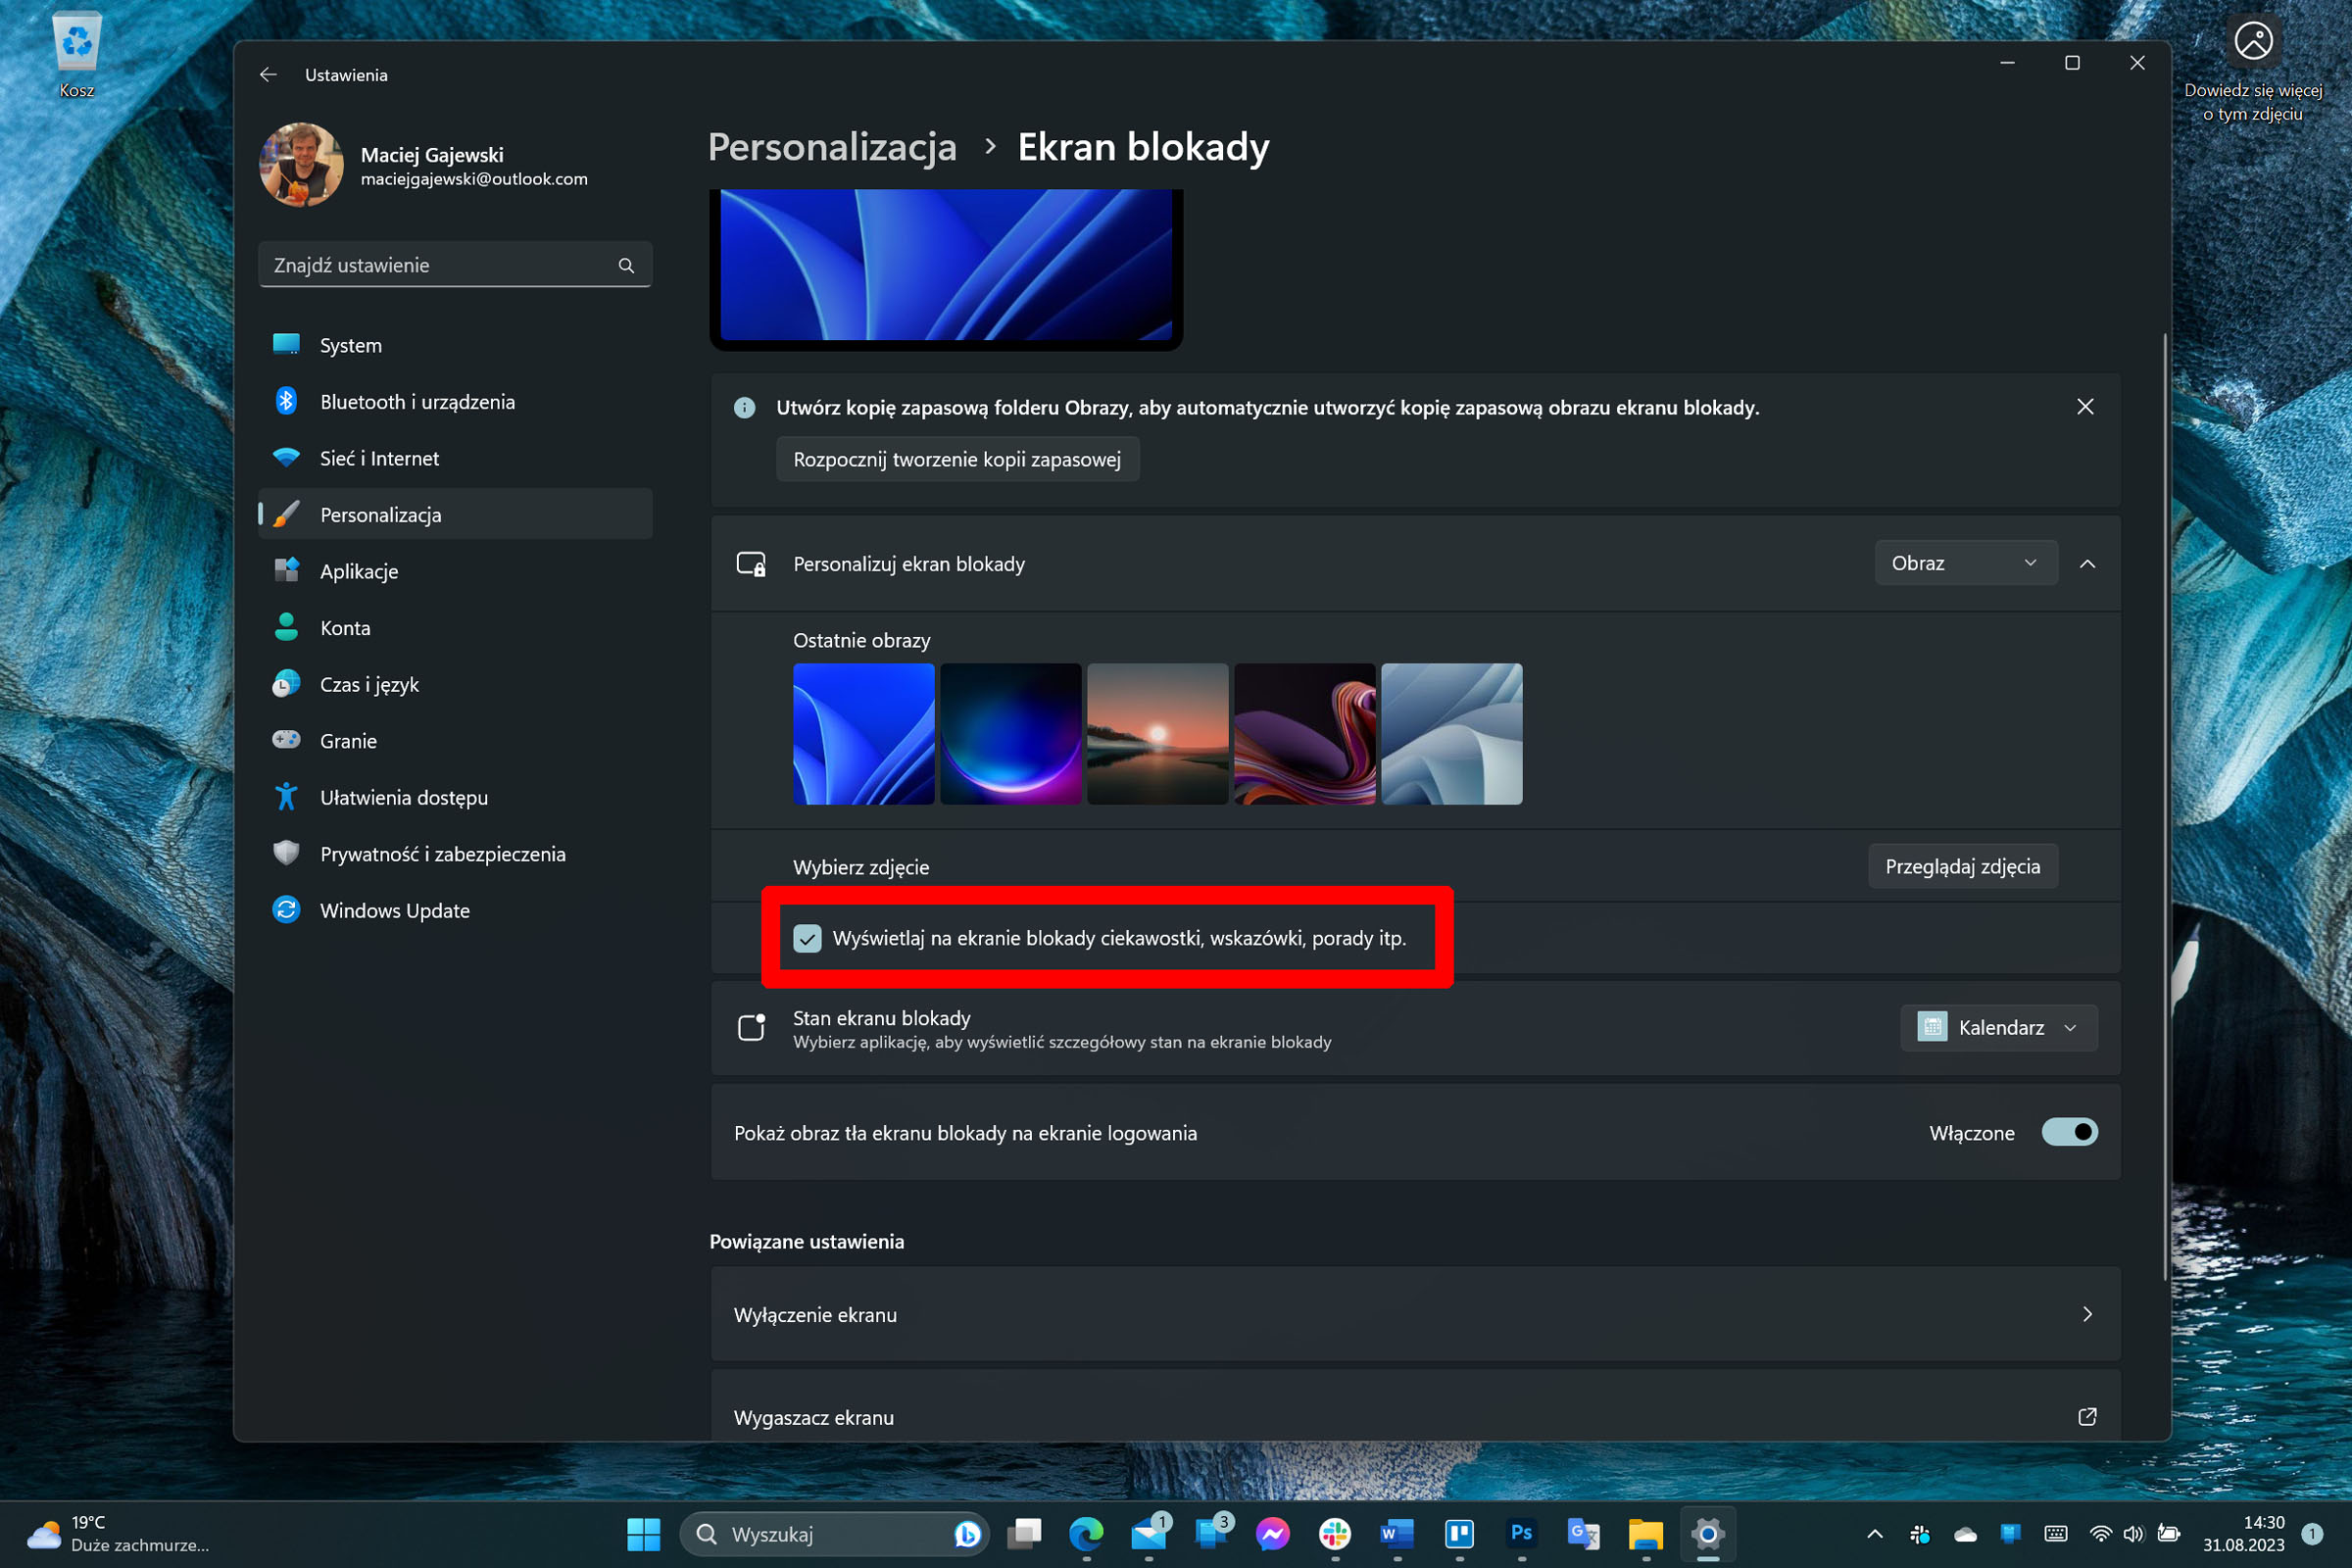This screenshot has width=2352, height=1568.
Task: Select the dark glowing sphere thumbnail
Action: point(1010,734)
